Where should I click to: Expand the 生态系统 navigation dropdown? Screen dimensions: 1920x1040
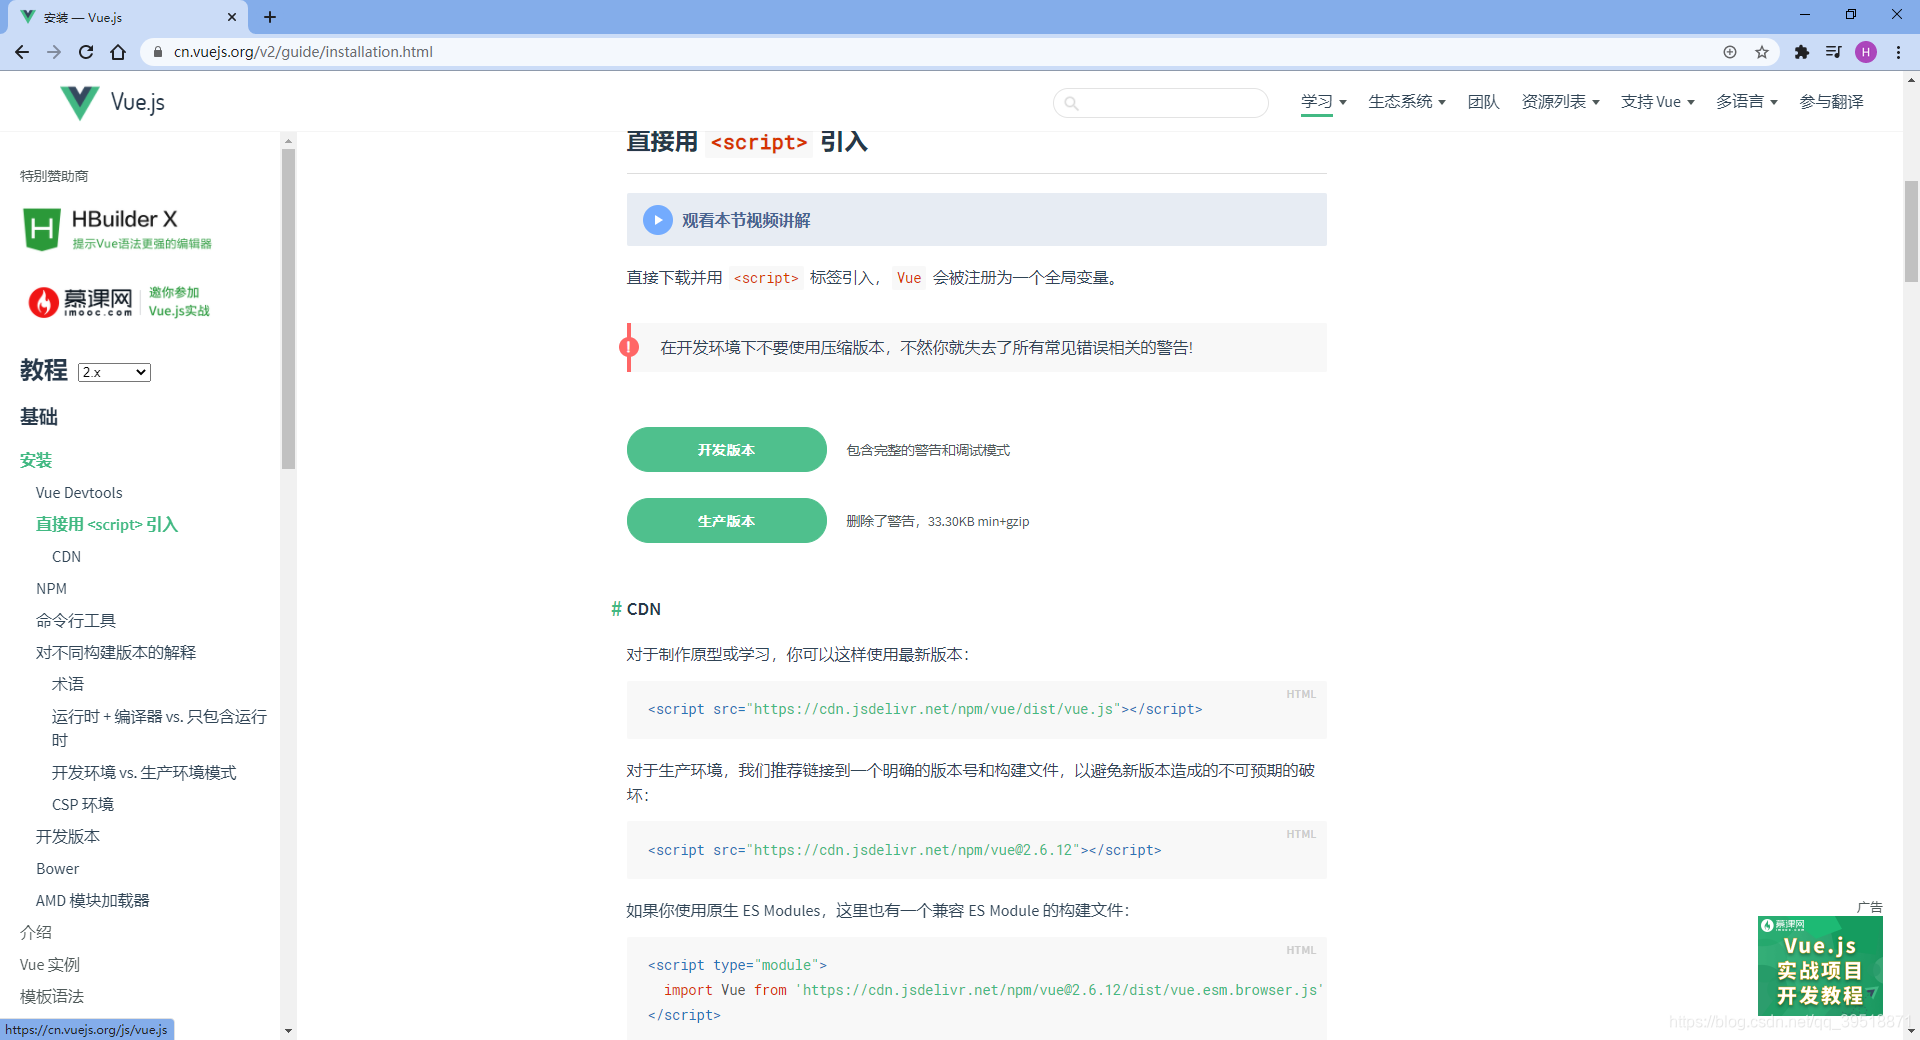[1406, 102]
